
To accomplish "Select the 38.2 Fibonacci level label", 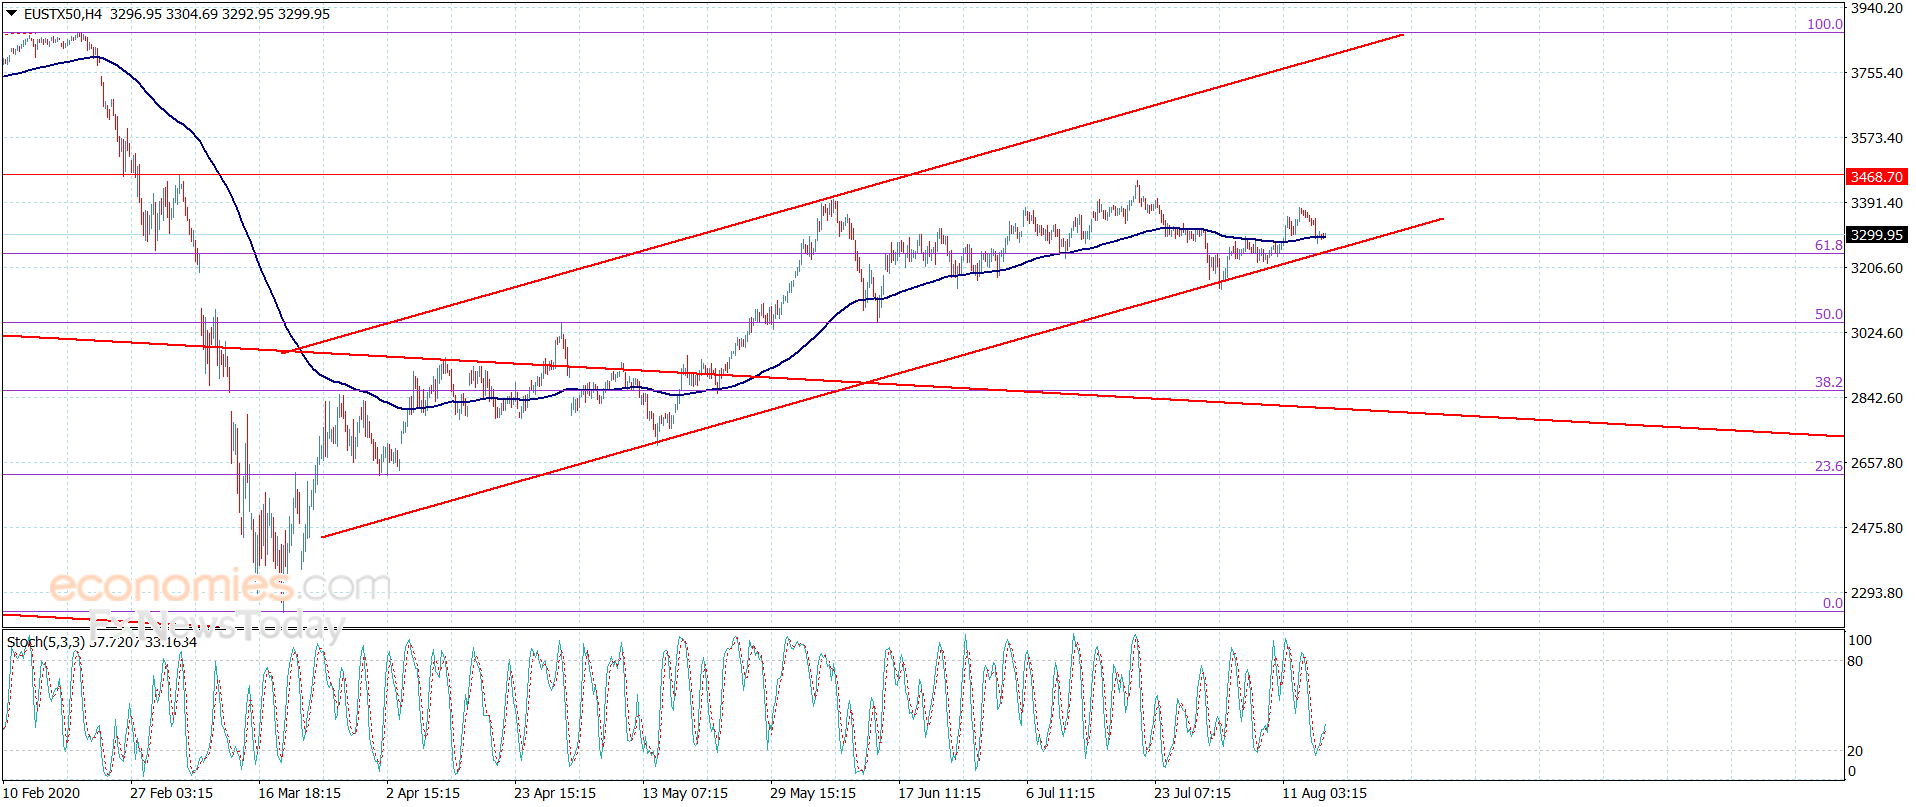I will point(1828,382).
